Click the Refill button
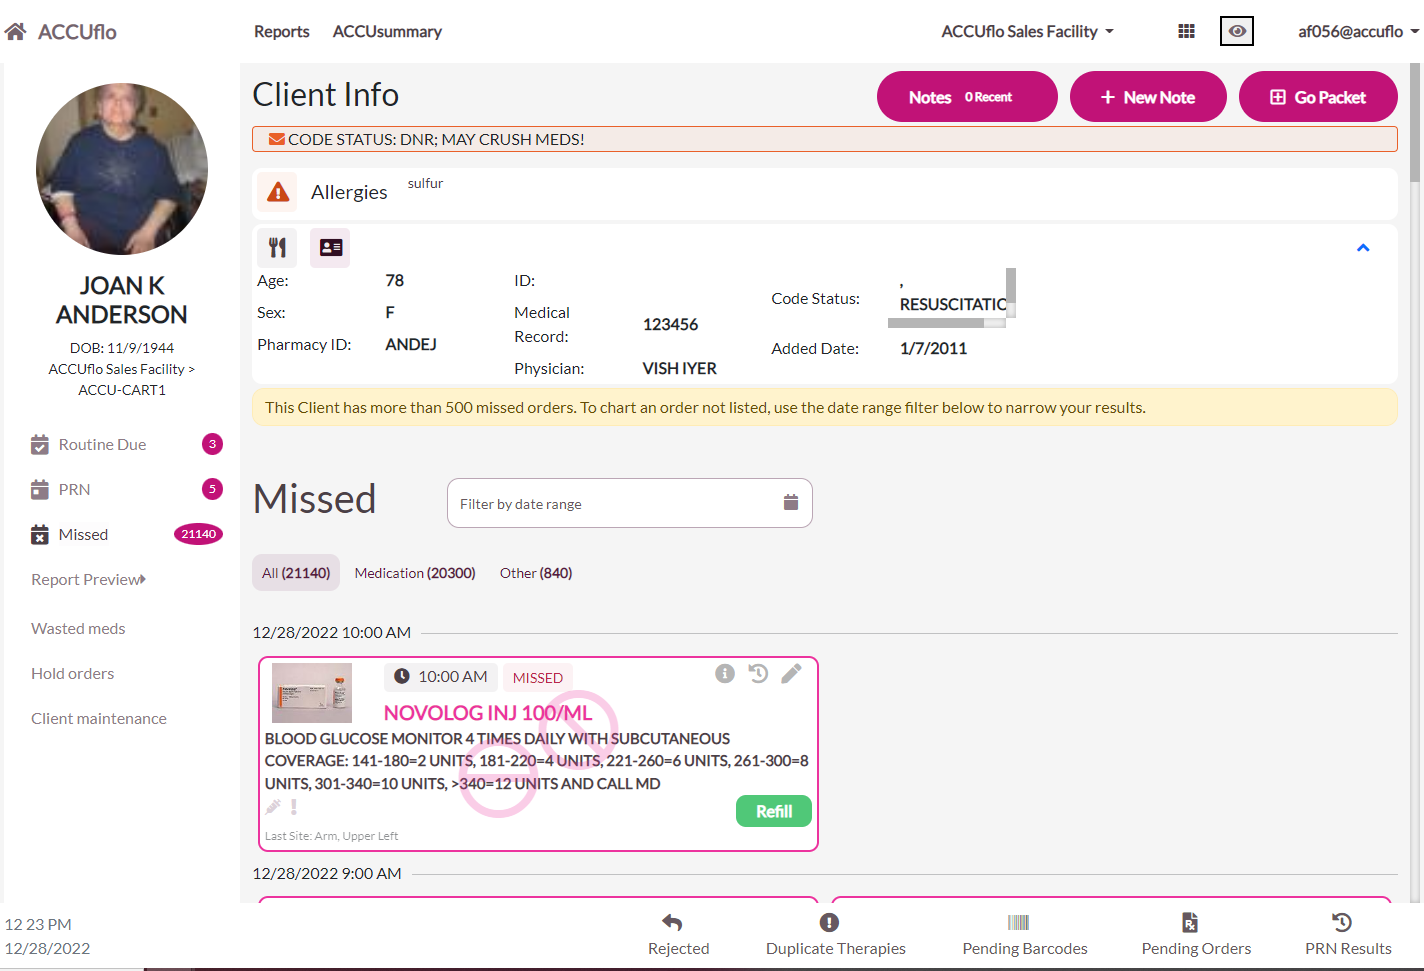The width and height of the screenshot is (1424, 971). pyautogui.click(x=774, y=811)
